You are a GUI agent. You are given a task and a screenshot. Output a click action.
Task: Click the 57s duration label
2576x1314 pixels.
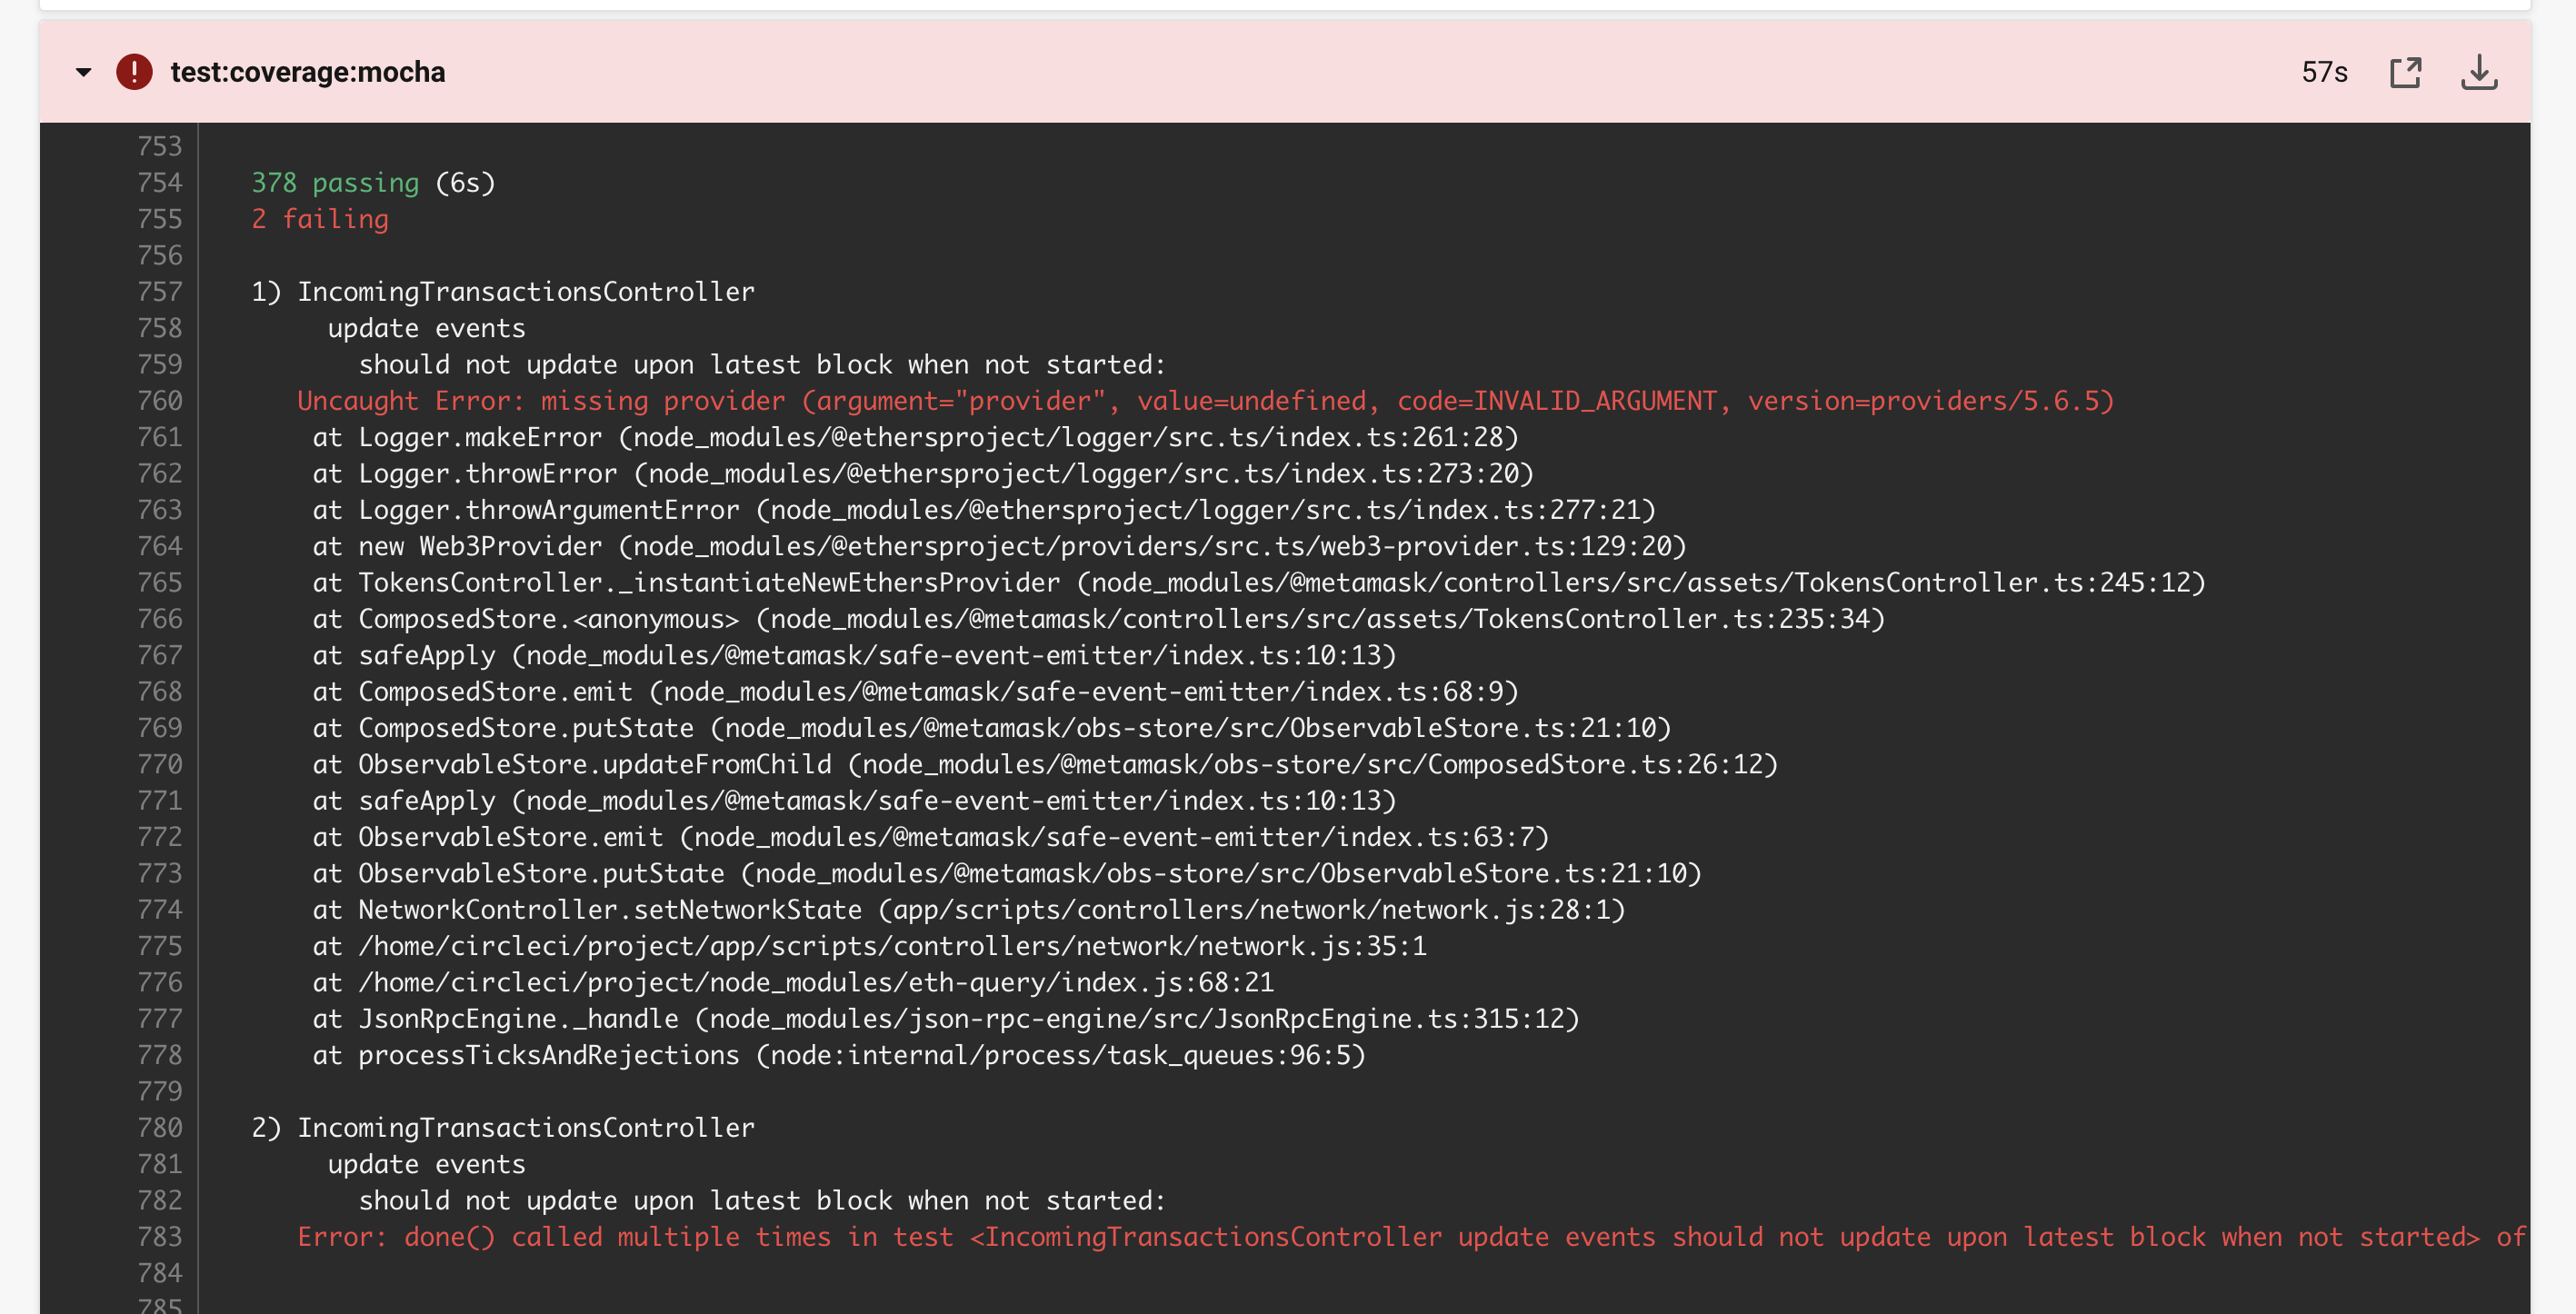coord(2322,71)
